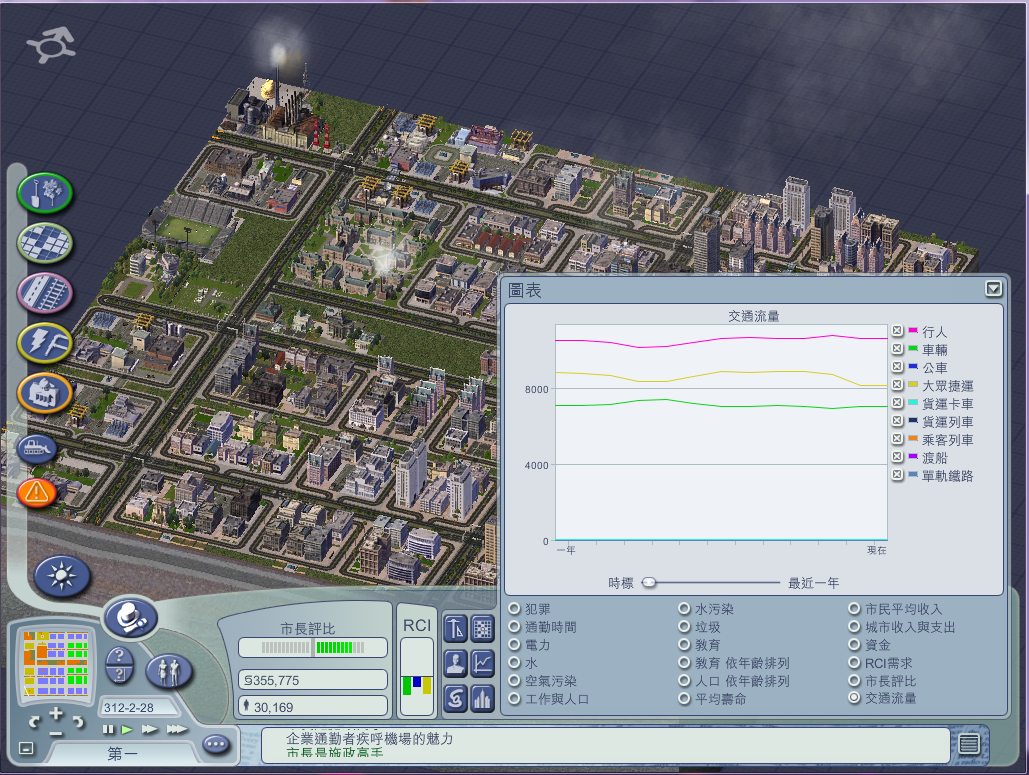Minimize the control panel with the small window icon
Screen dimensions: 1029x775
[x=26, y=747]
